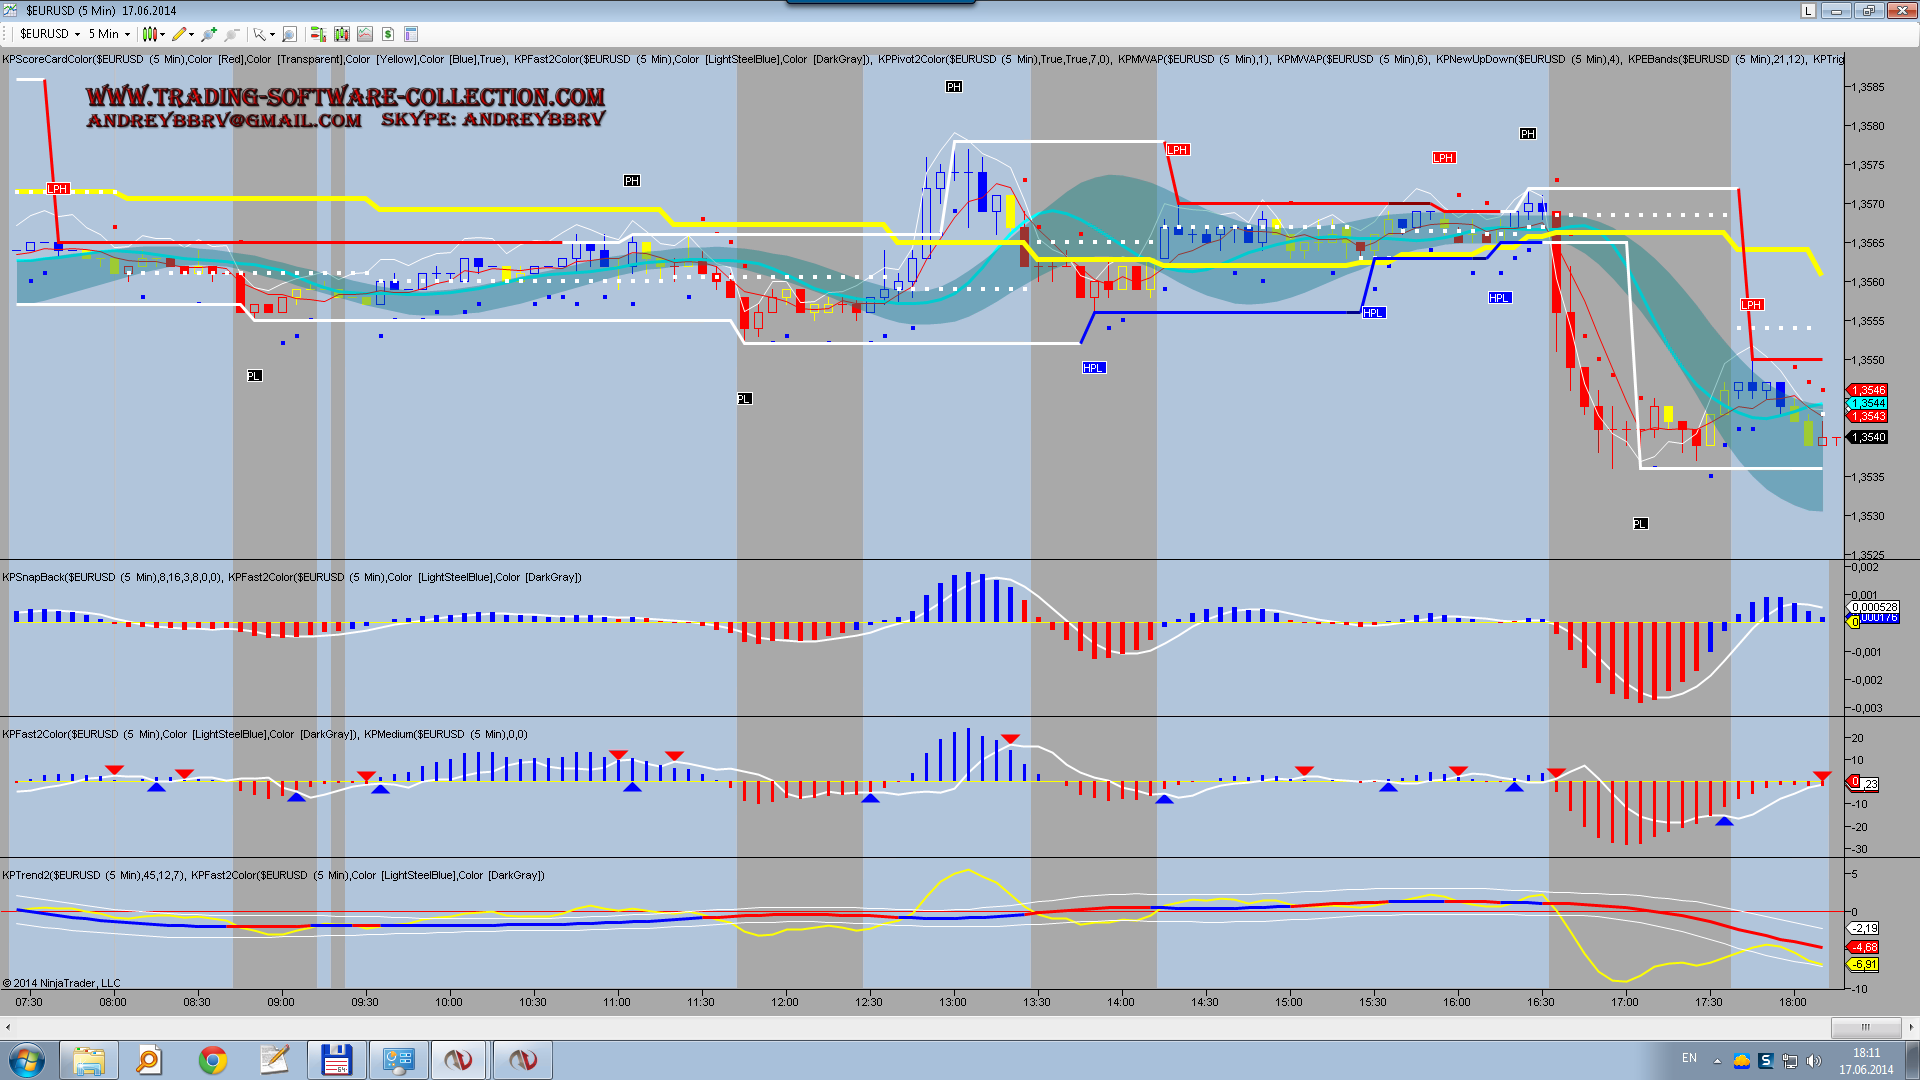Open the Strategies dollar sign icon
1920x1080 pixels.
[x=388, y=34]
